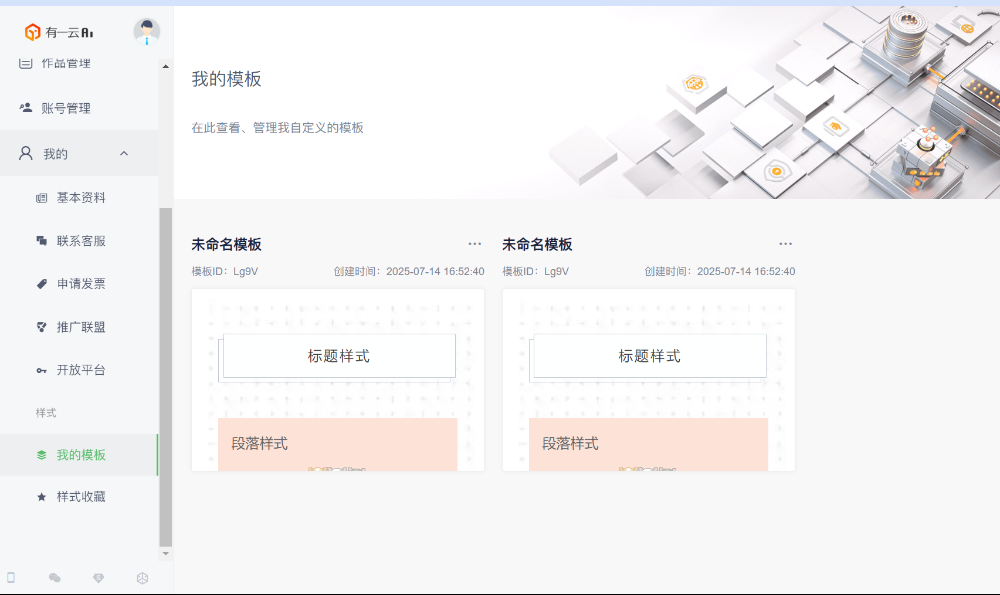Click the sidebar scrollbar up arrow
This screenshot has height=595, width=1000.
point(166,66)
